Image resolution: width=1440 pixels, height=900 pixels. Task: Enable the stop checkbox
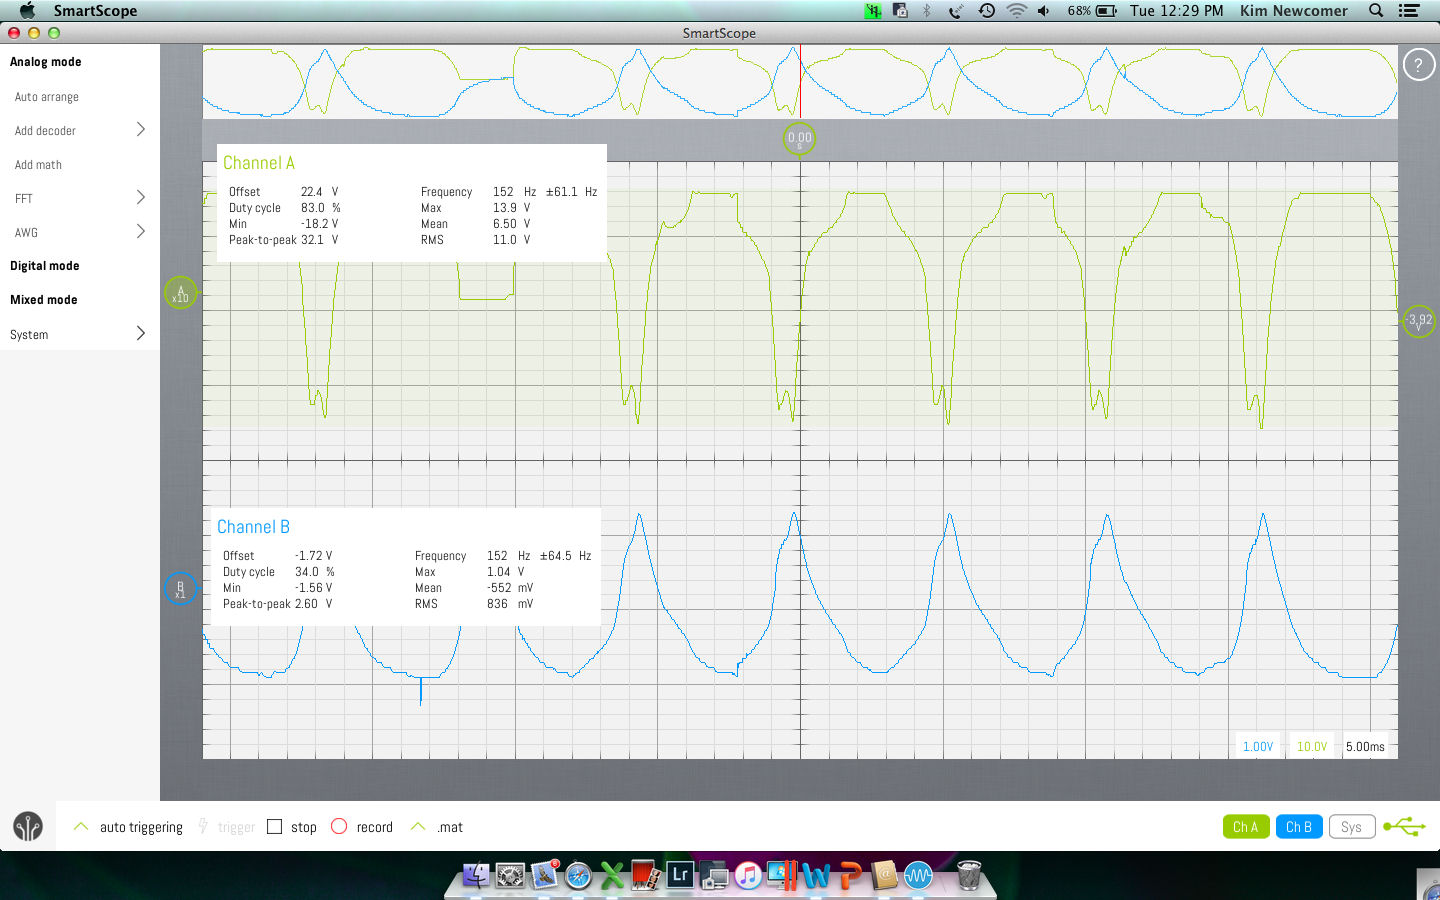tap(275, 827)
